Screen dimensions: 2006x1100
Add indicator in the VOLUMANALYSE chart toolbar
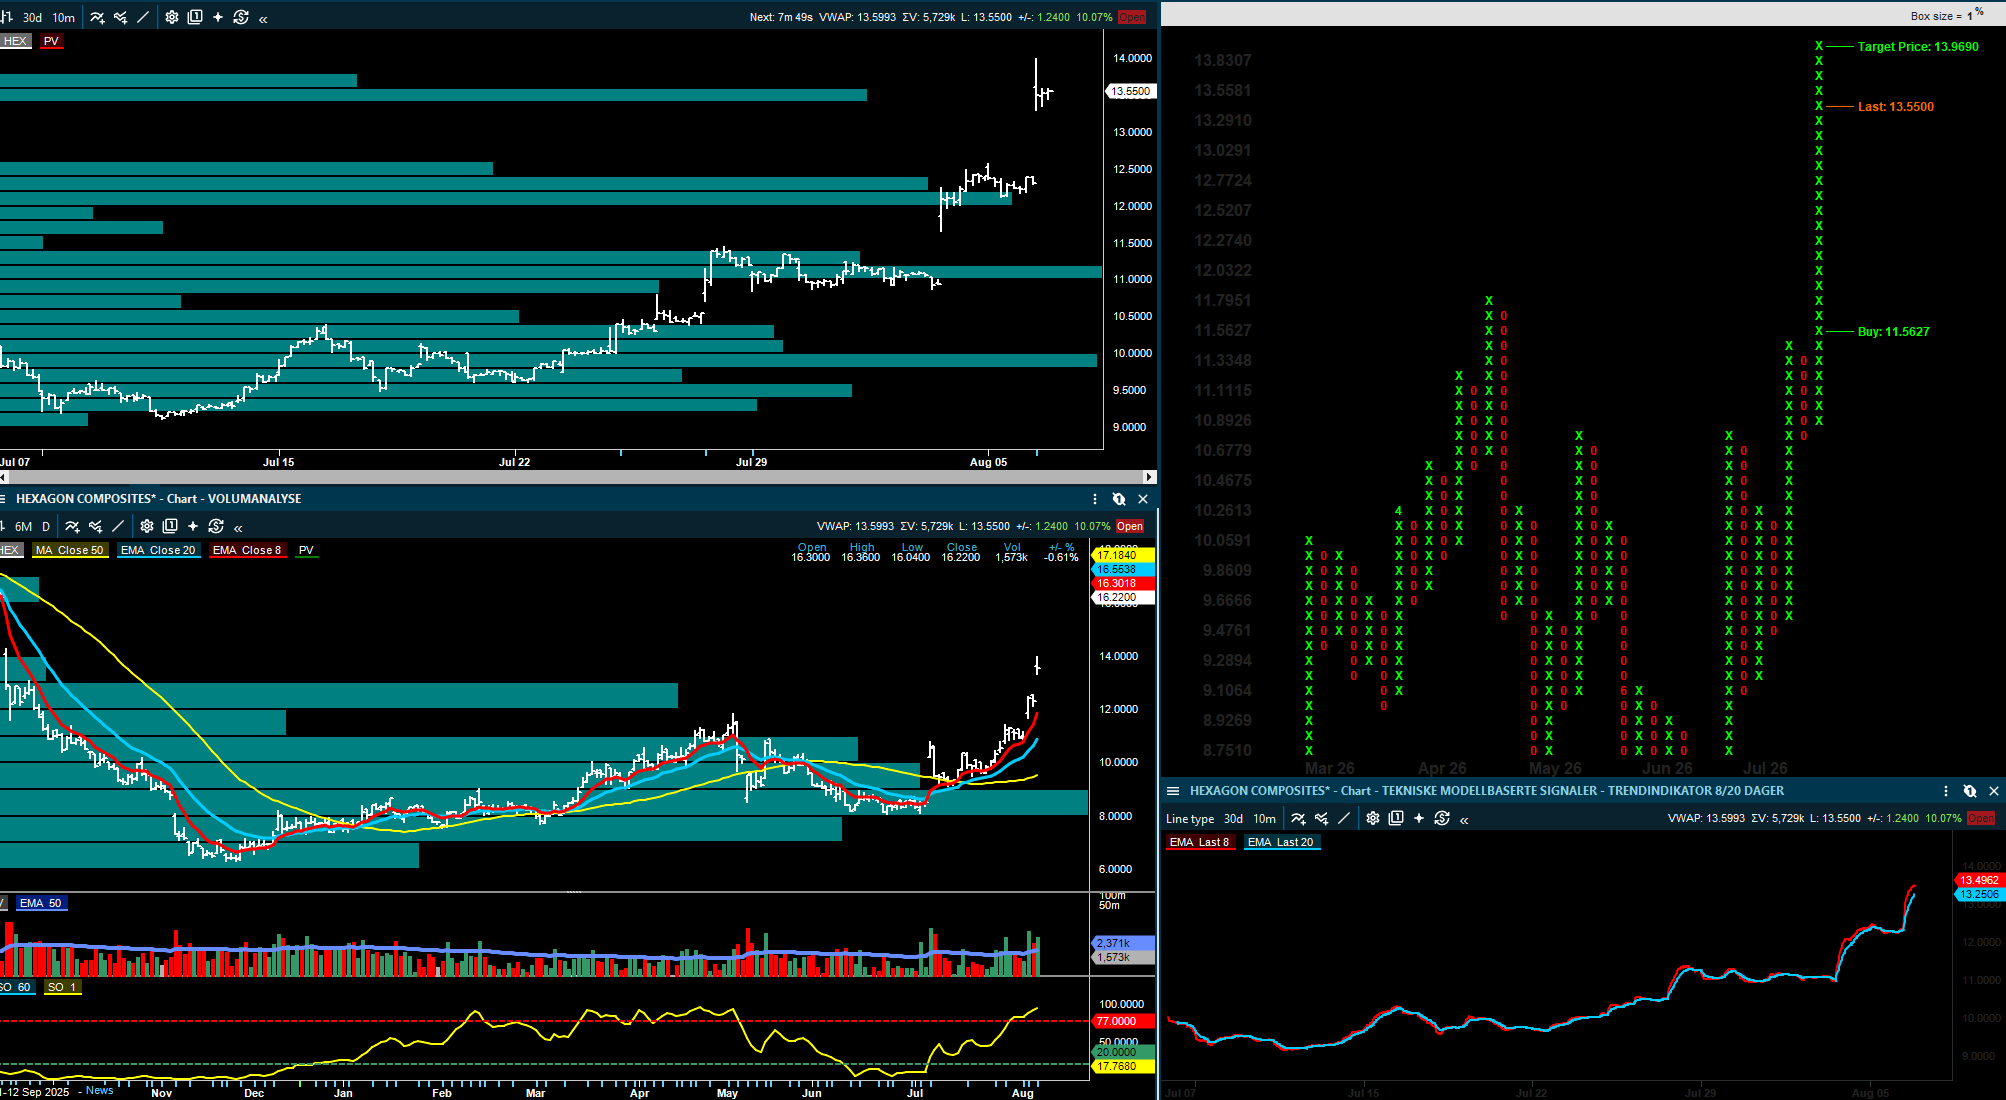click(x=72, y=526)
